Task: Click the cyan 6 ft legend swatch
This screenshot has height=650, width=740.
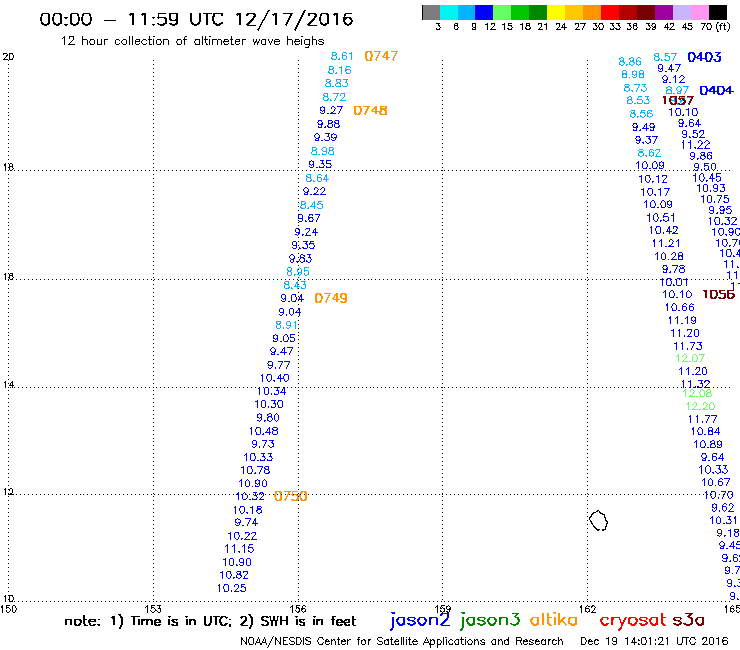Action: [x=449, y=12]
